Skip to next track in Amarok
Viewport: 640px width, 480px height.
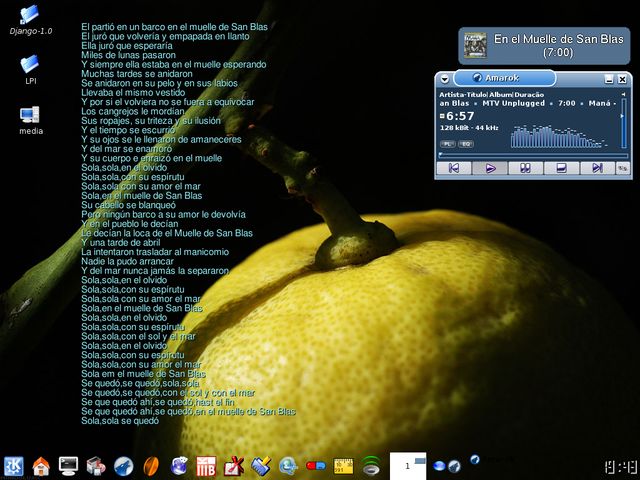pos(598,168)
